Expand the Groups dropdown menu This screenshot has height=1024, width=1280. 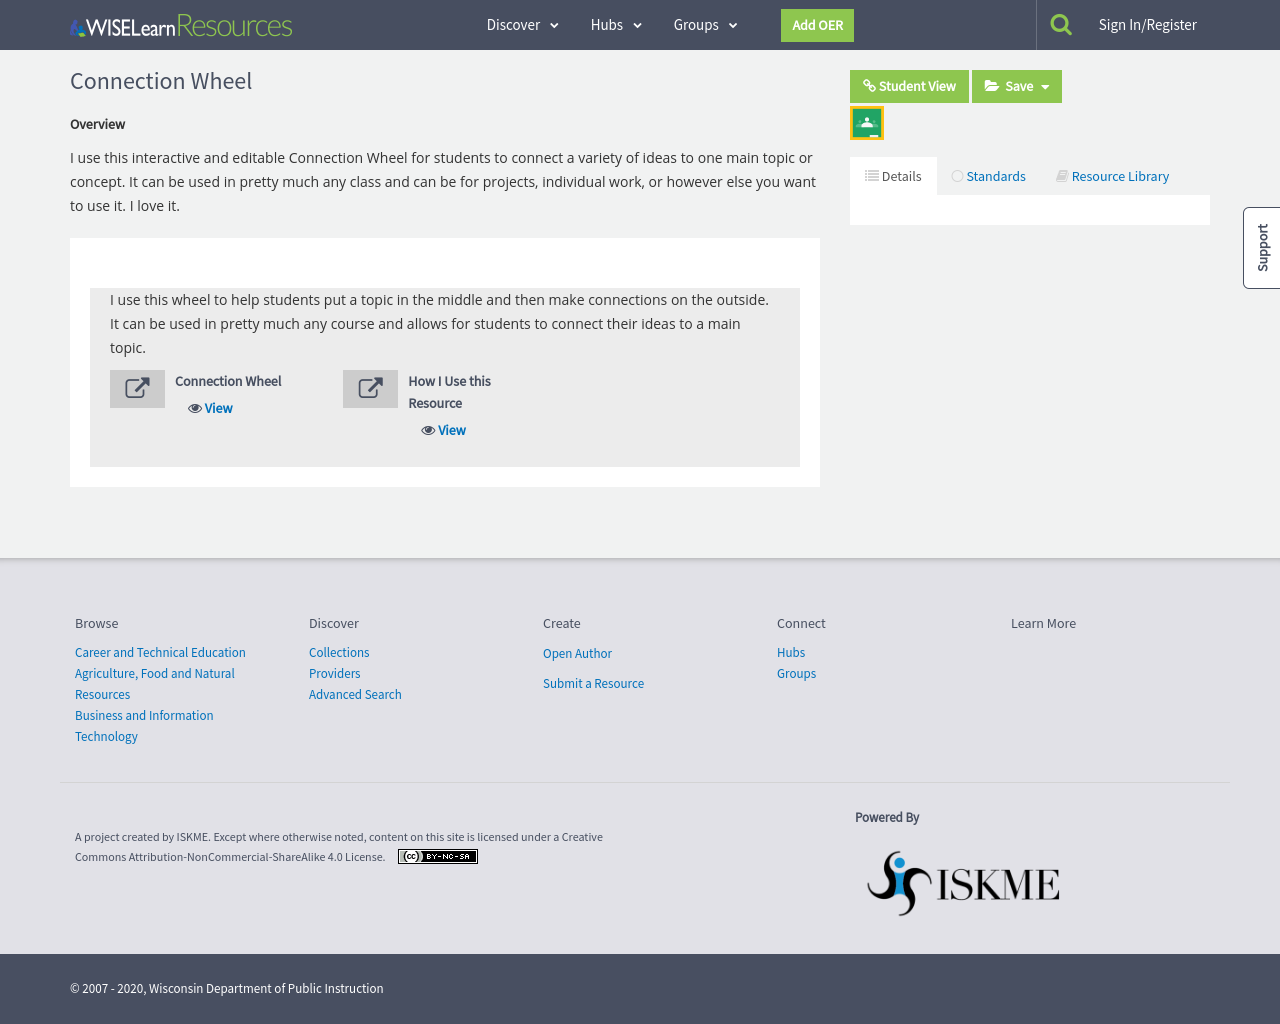[x=705, y=25]
